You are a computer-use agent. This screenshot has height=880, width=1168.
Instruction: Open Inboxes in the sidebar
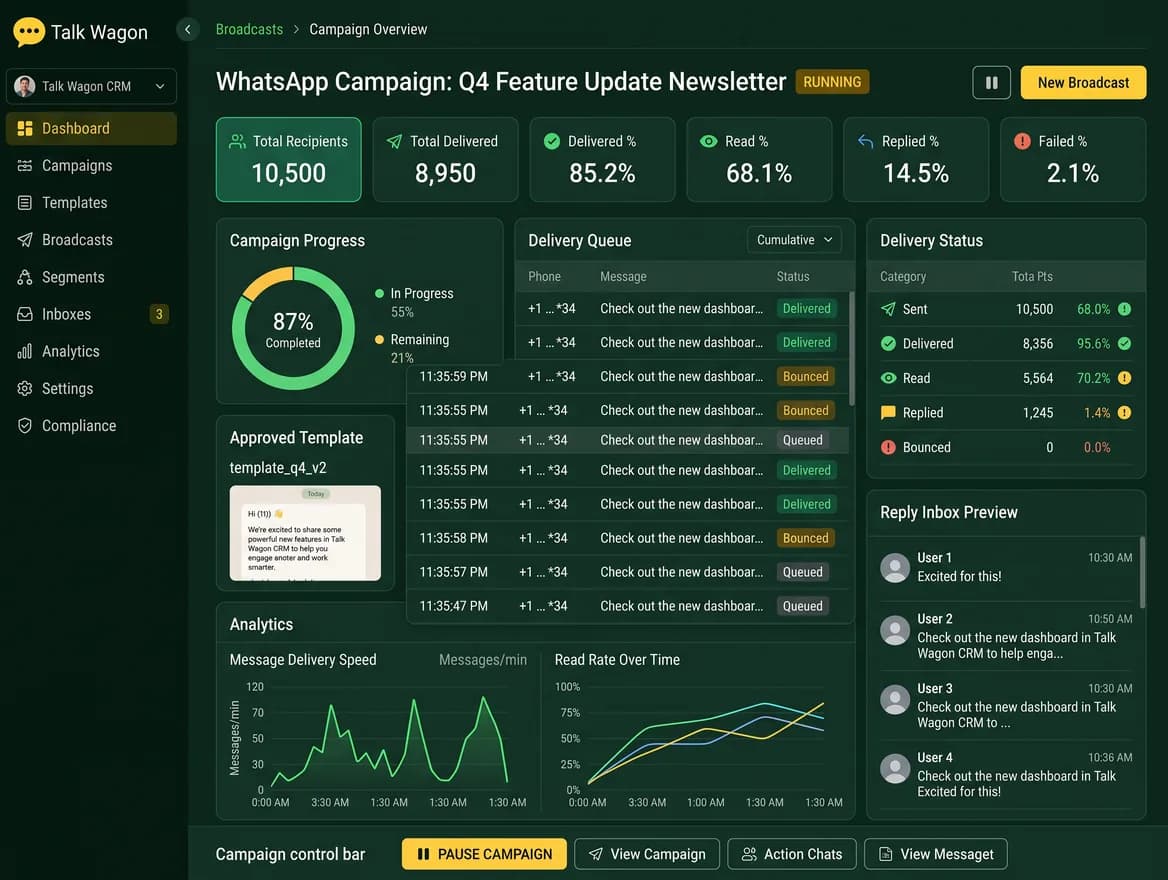click(91, 314)
